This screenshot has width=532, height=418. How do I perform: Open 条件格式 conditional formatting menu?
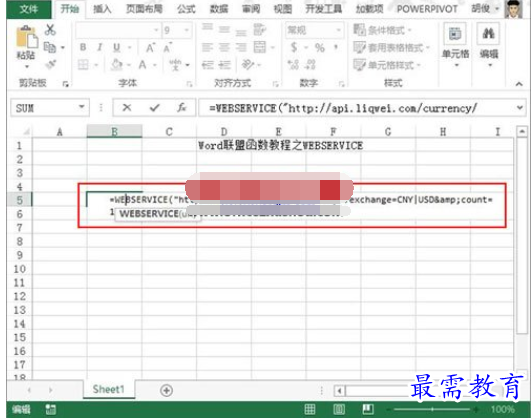click(382, 30)
